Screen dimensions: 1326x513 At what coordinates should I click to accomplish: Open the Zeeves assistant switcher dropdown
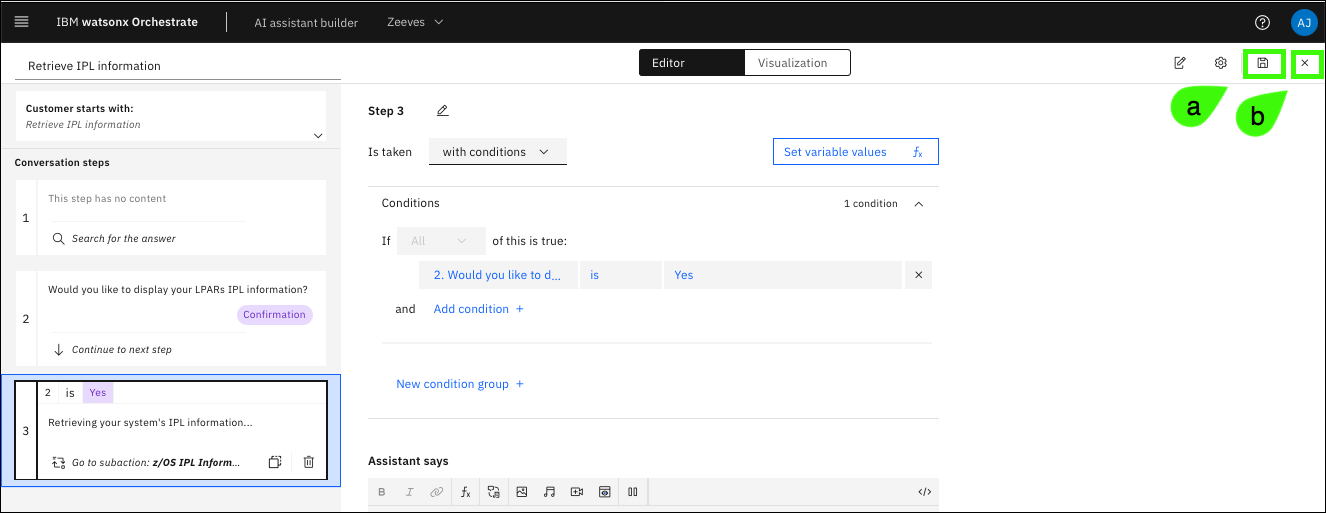click(415, 22)
